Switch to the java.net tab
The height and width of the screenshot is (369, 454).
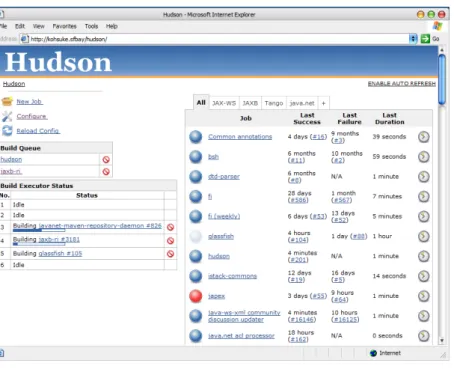coord(302,103)
